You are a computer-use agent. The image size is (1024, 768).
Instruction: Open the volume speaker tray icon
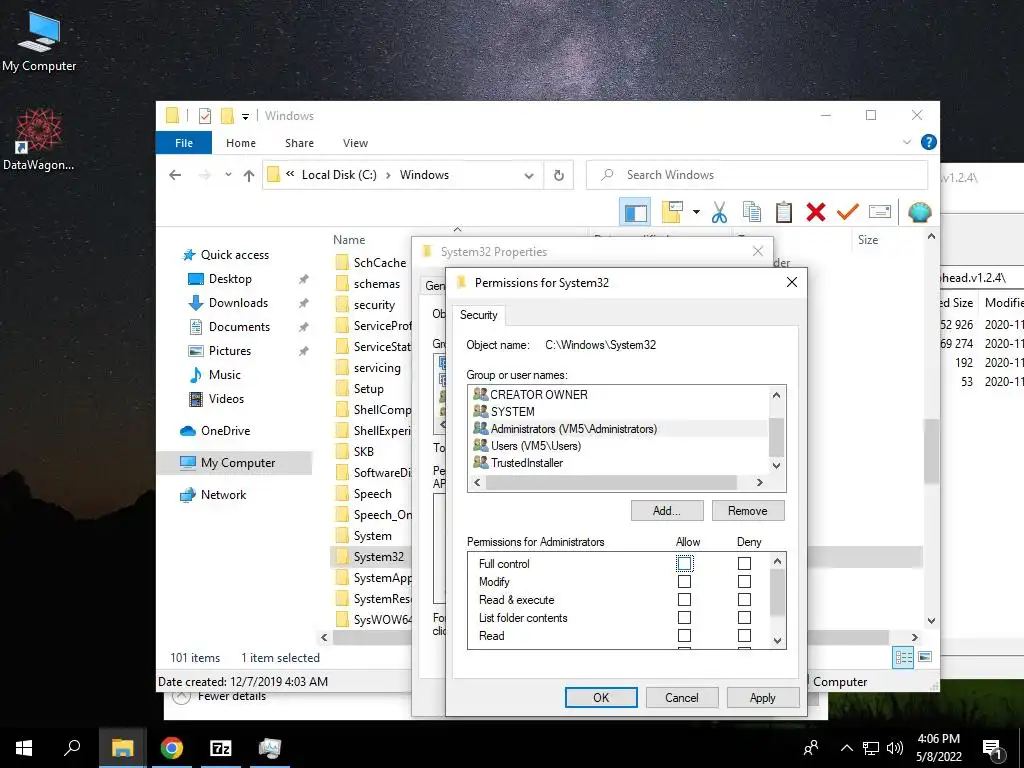point(895,748)
